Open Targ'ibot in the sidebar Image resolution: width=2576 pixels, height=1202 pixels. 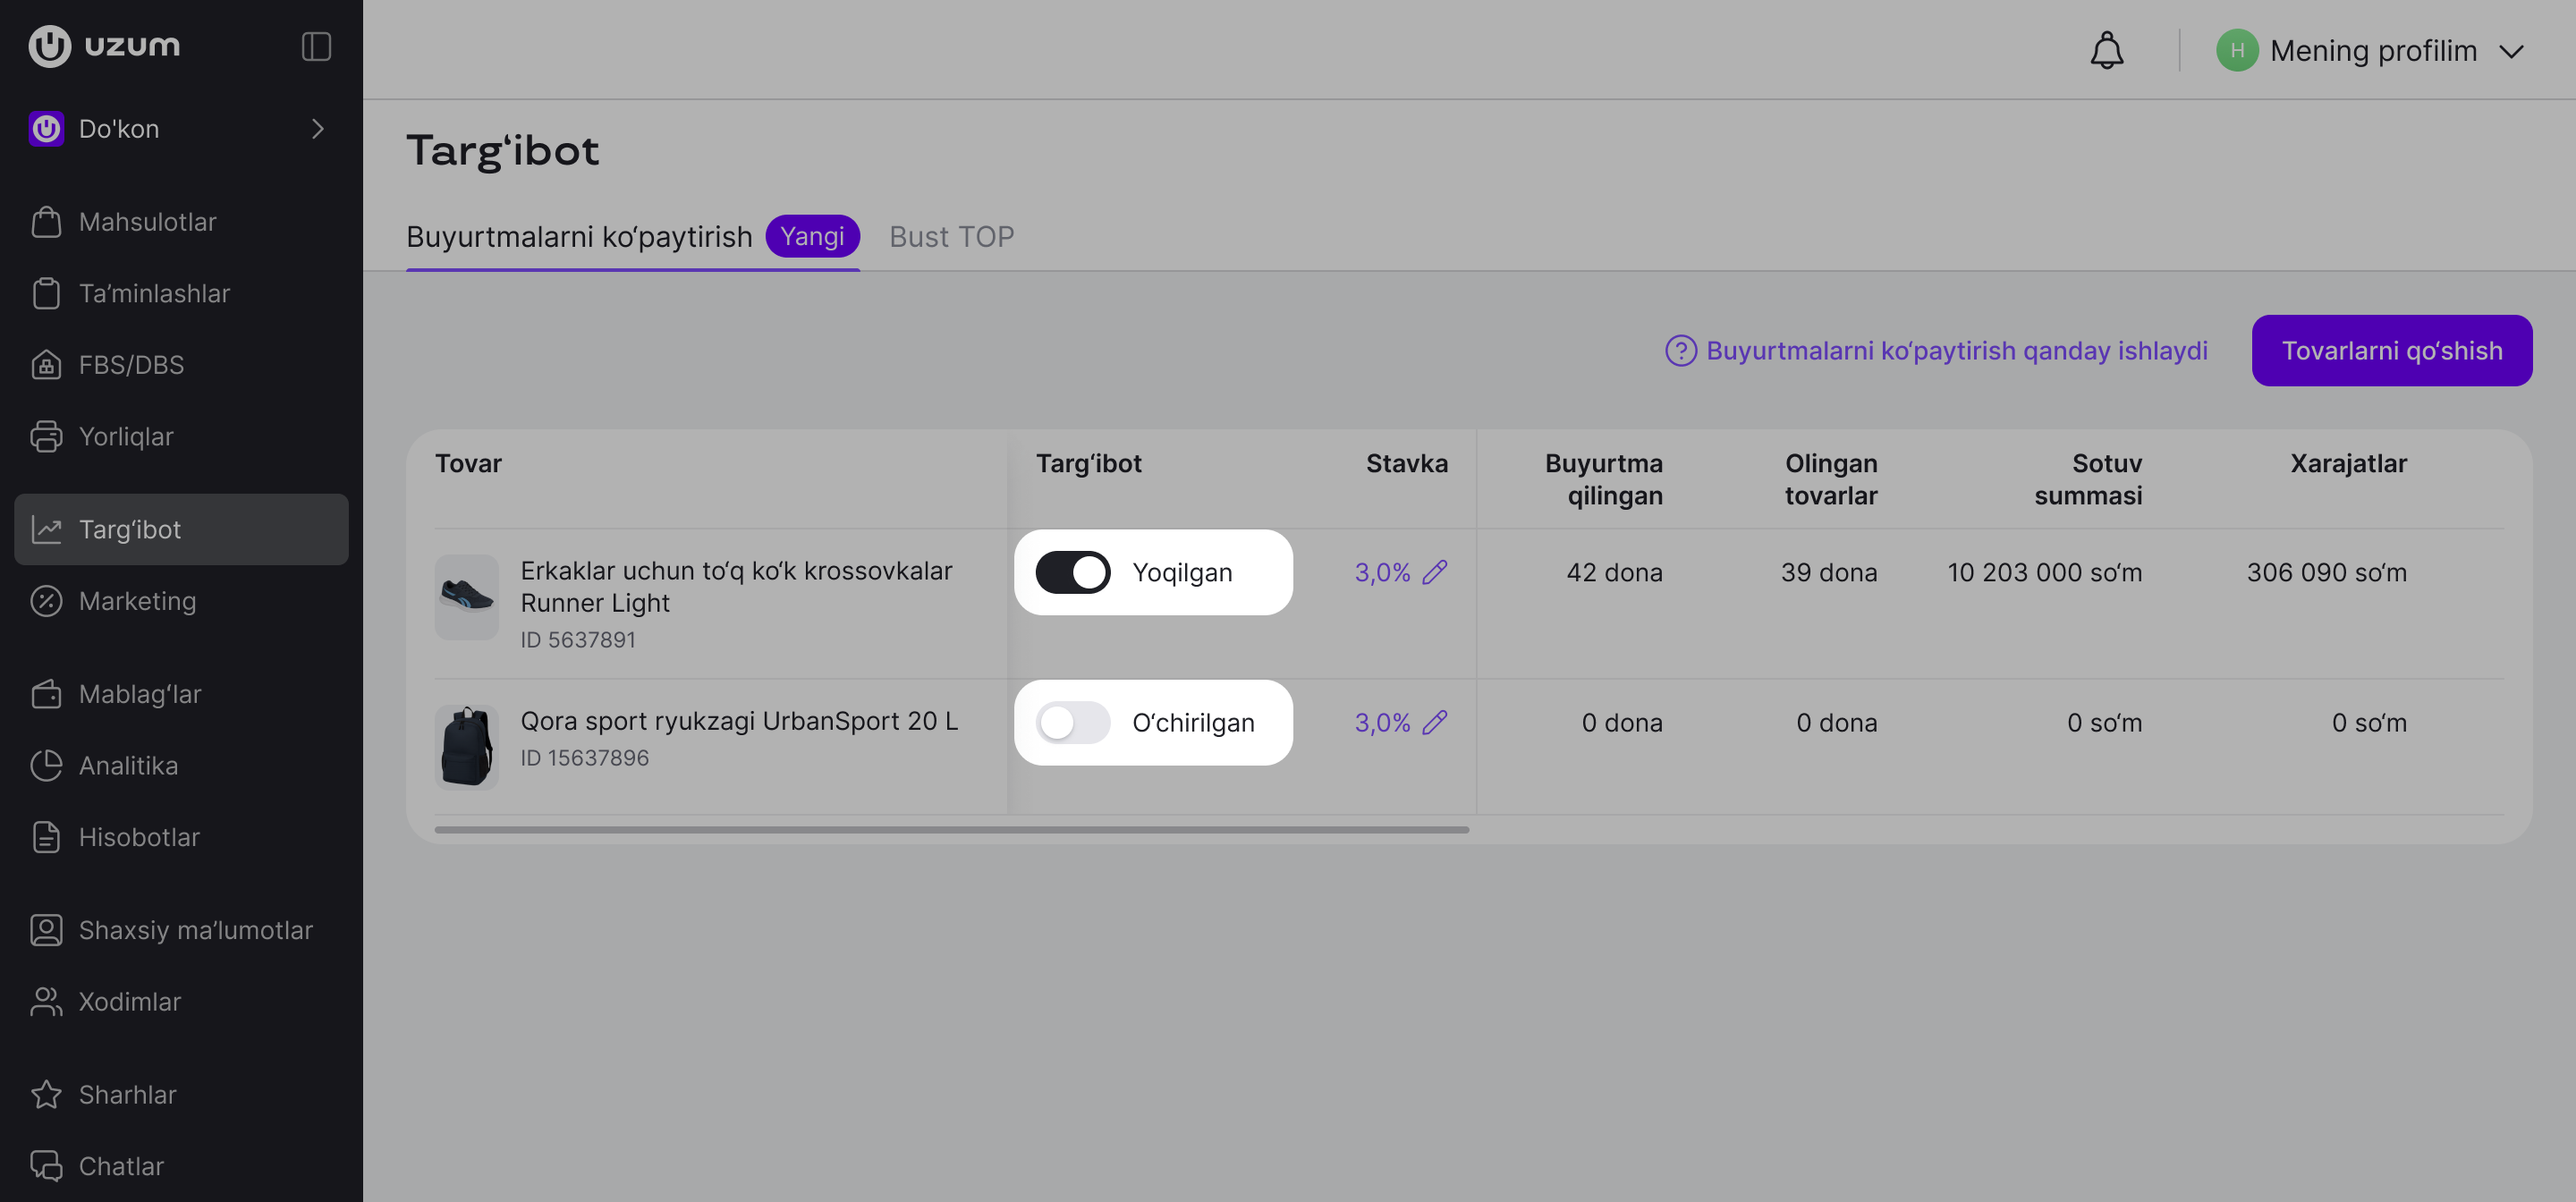[x=181, y=529]
